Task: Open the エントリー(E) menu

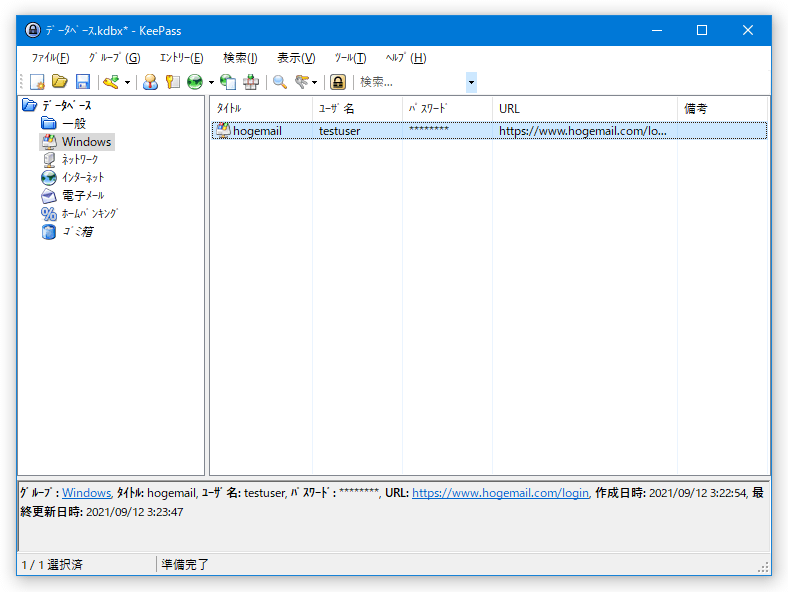Action: coord(181,58)
